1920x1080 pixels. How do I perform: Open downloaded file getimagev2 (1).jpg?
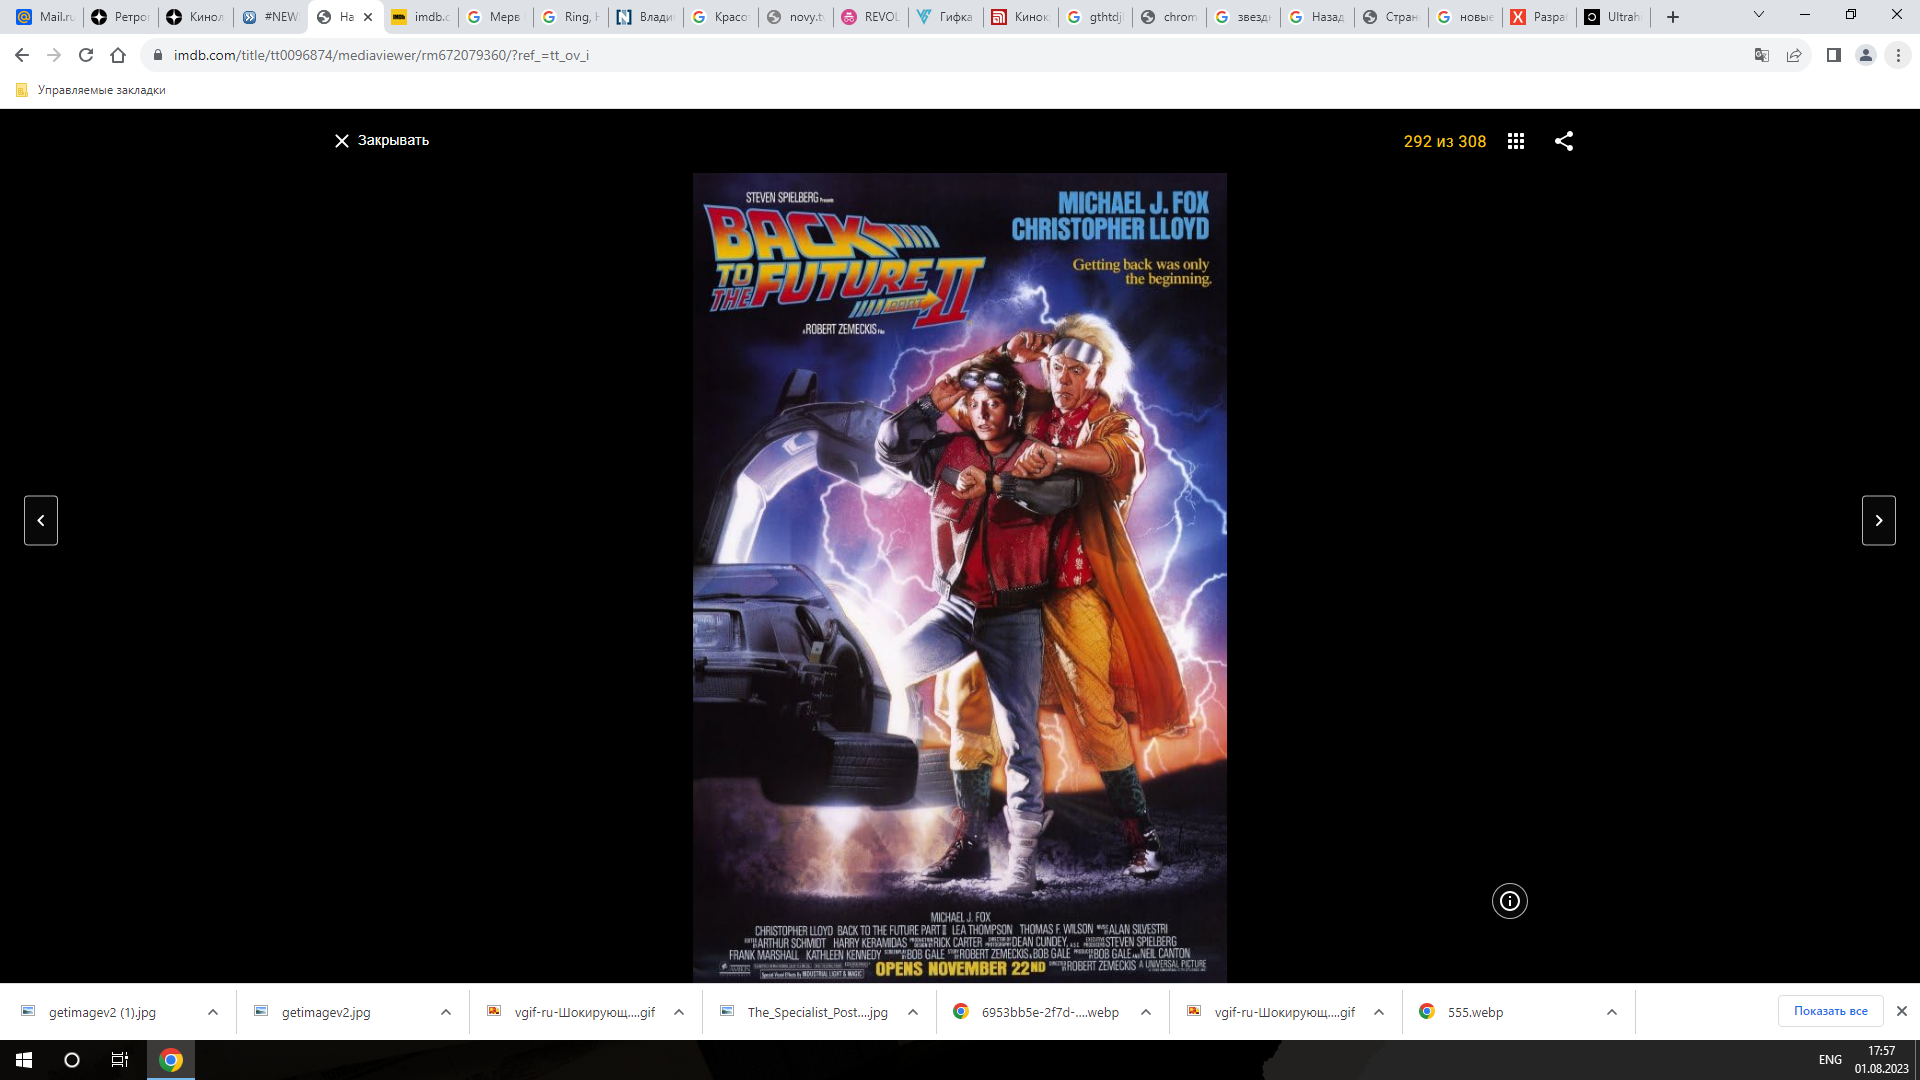102,1012
